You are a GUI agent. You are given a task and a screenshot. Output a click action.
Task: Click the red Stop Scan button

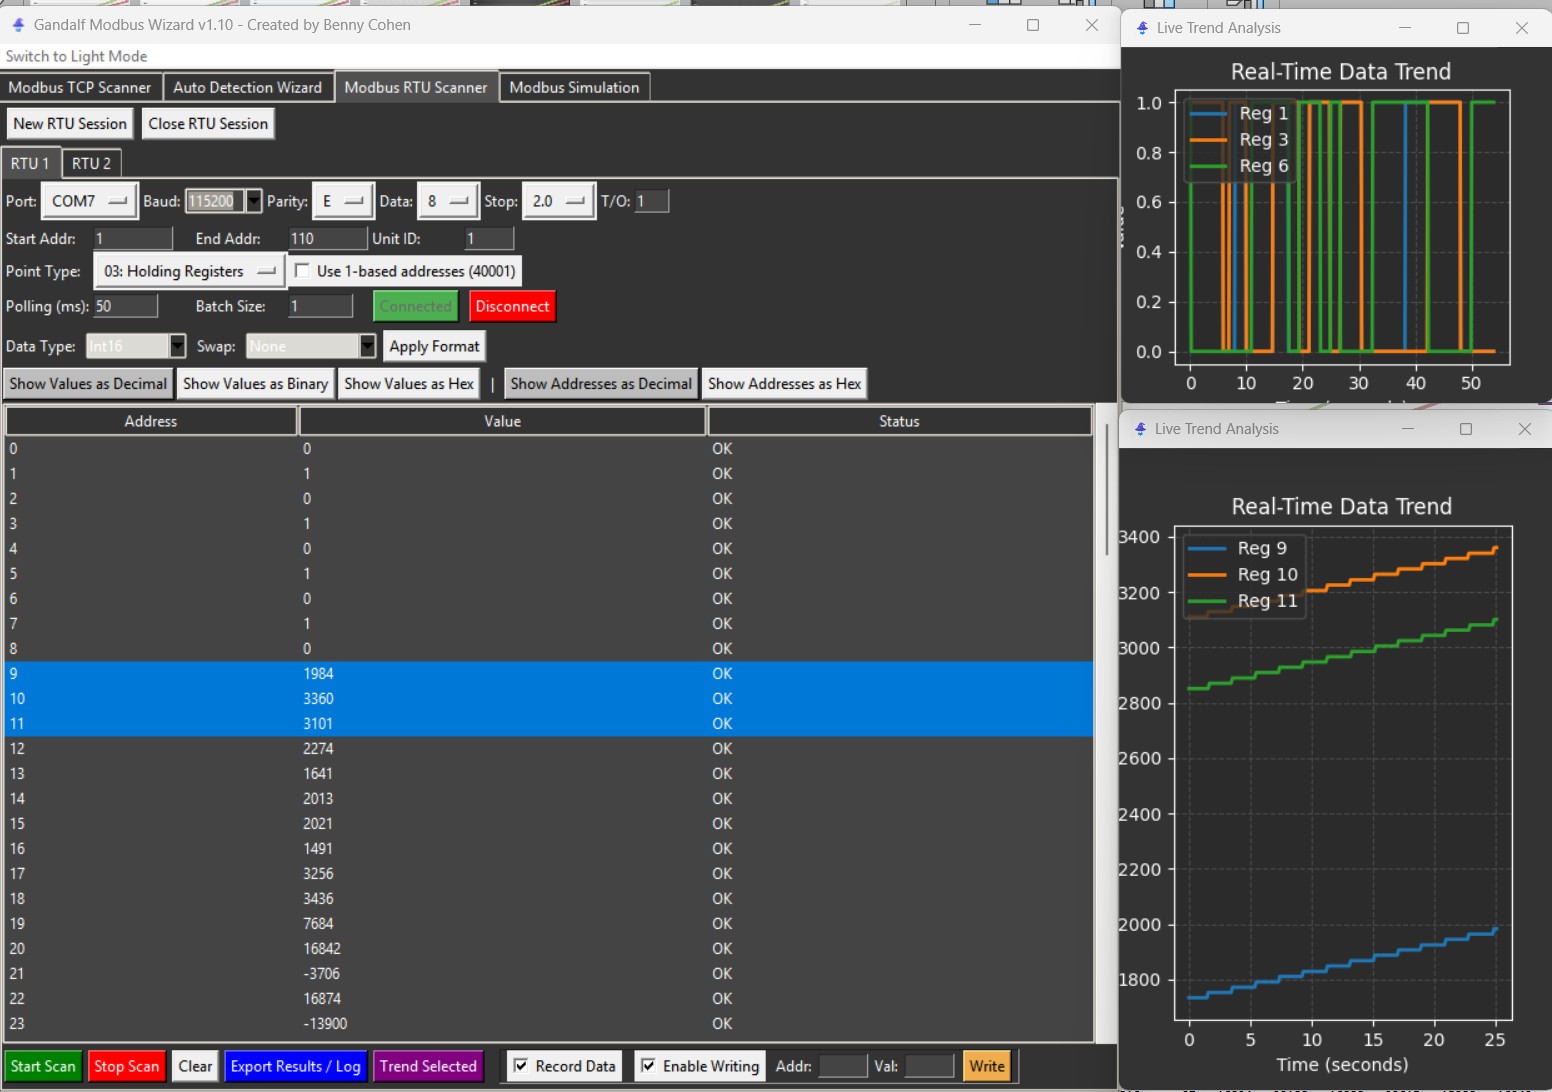(x=126, y=1067)
